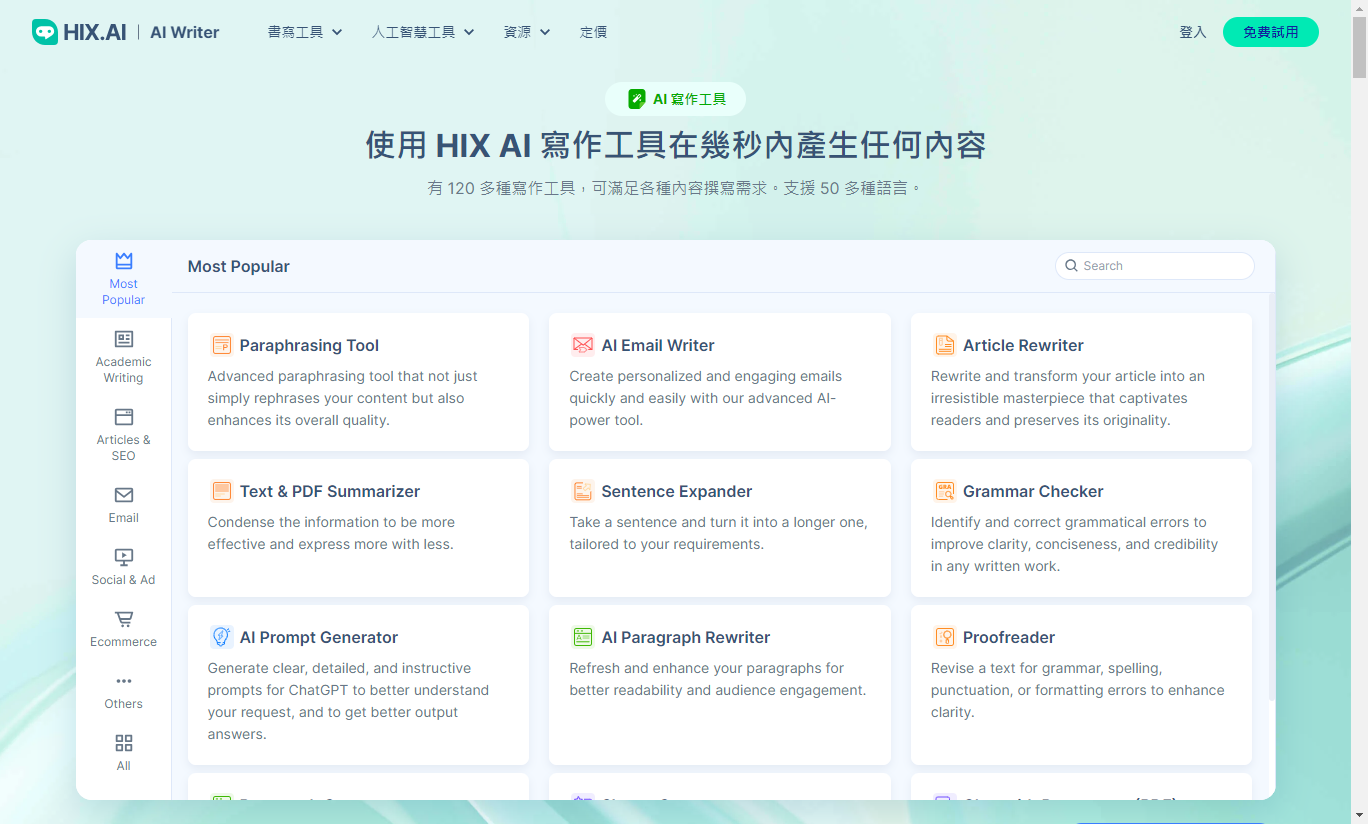Open the 定價 pricing page

coord(593,32)
